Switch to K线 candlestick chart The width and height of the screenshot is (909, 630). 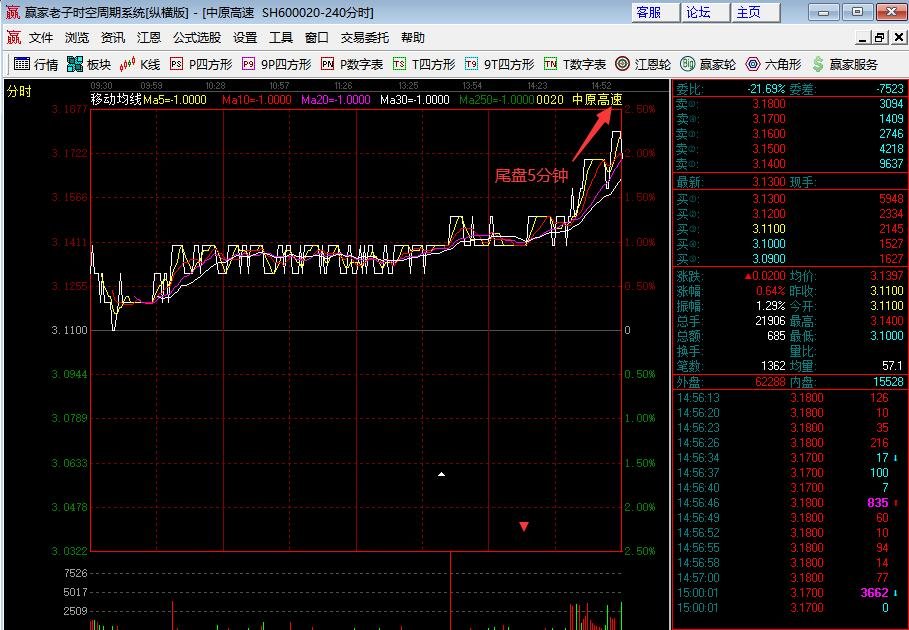coord(140,64)
